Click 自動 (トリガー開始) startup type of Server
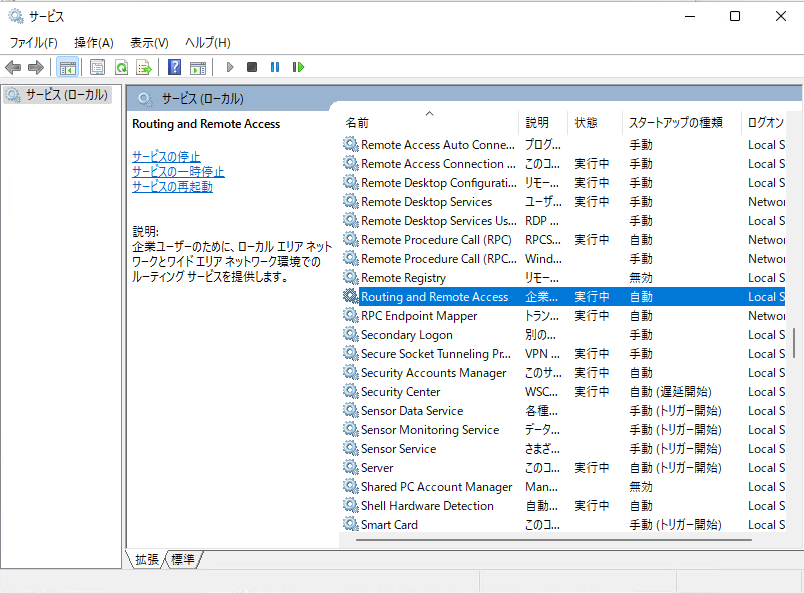Screen dimensions: 804x593 tap(675, 467)
